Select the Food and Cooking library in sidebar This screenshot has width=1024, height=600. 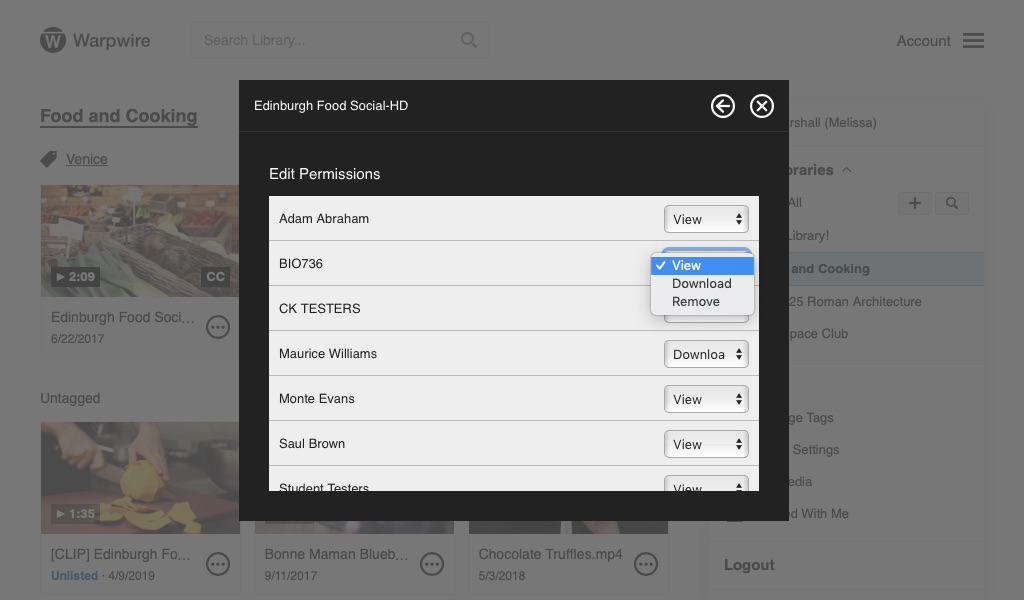coord(886,269)
